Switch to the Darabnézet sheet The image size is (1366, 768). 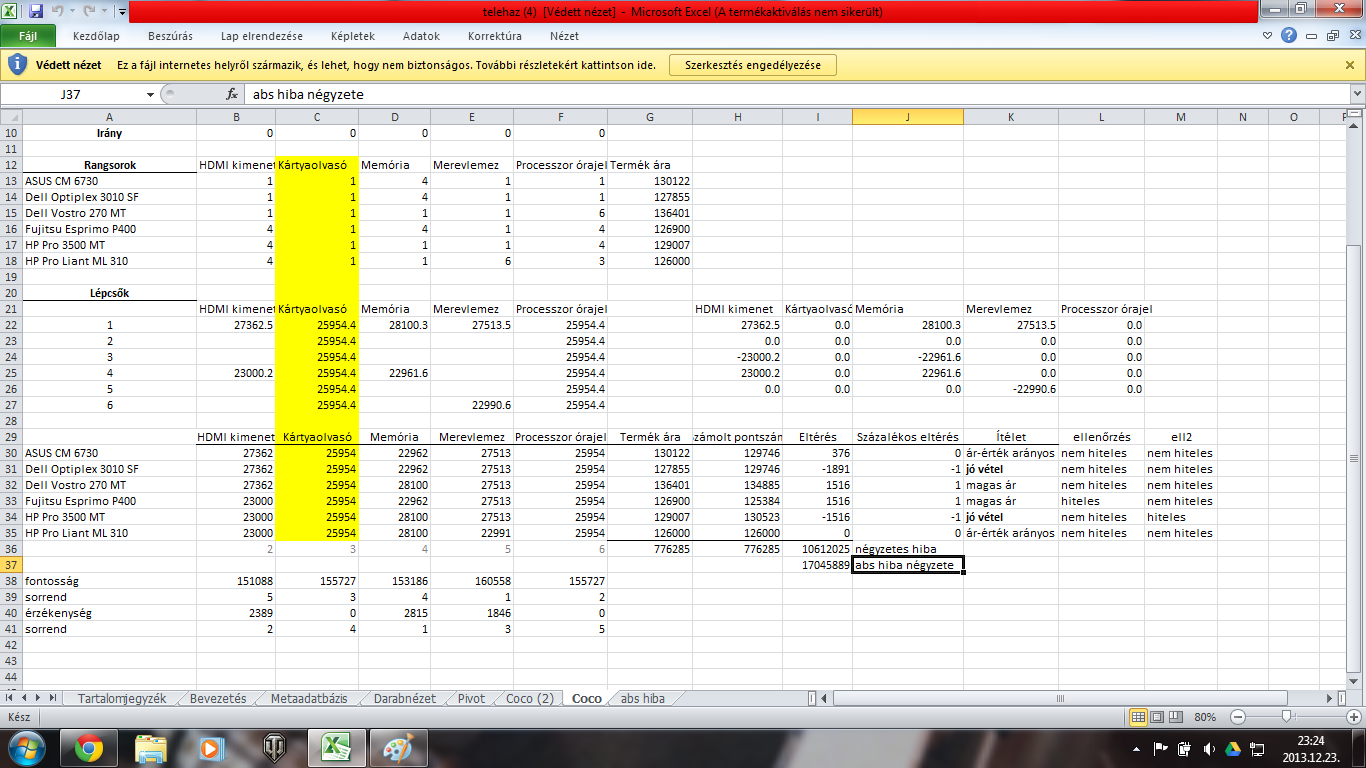[x=405, y=698]
